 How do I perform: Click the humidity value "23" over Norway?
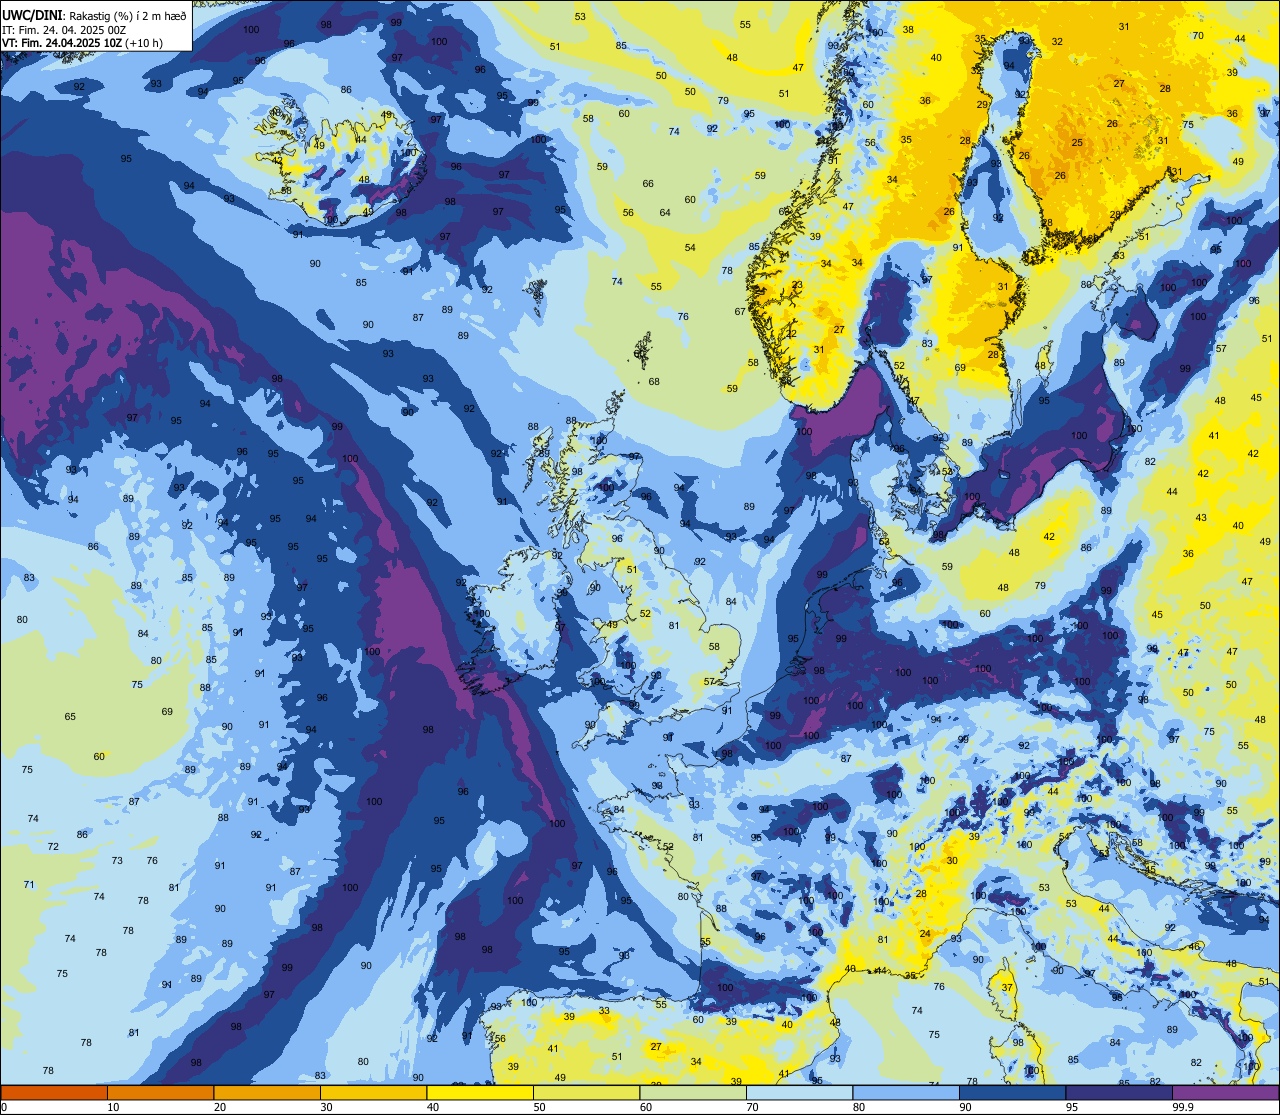(797, 285)
